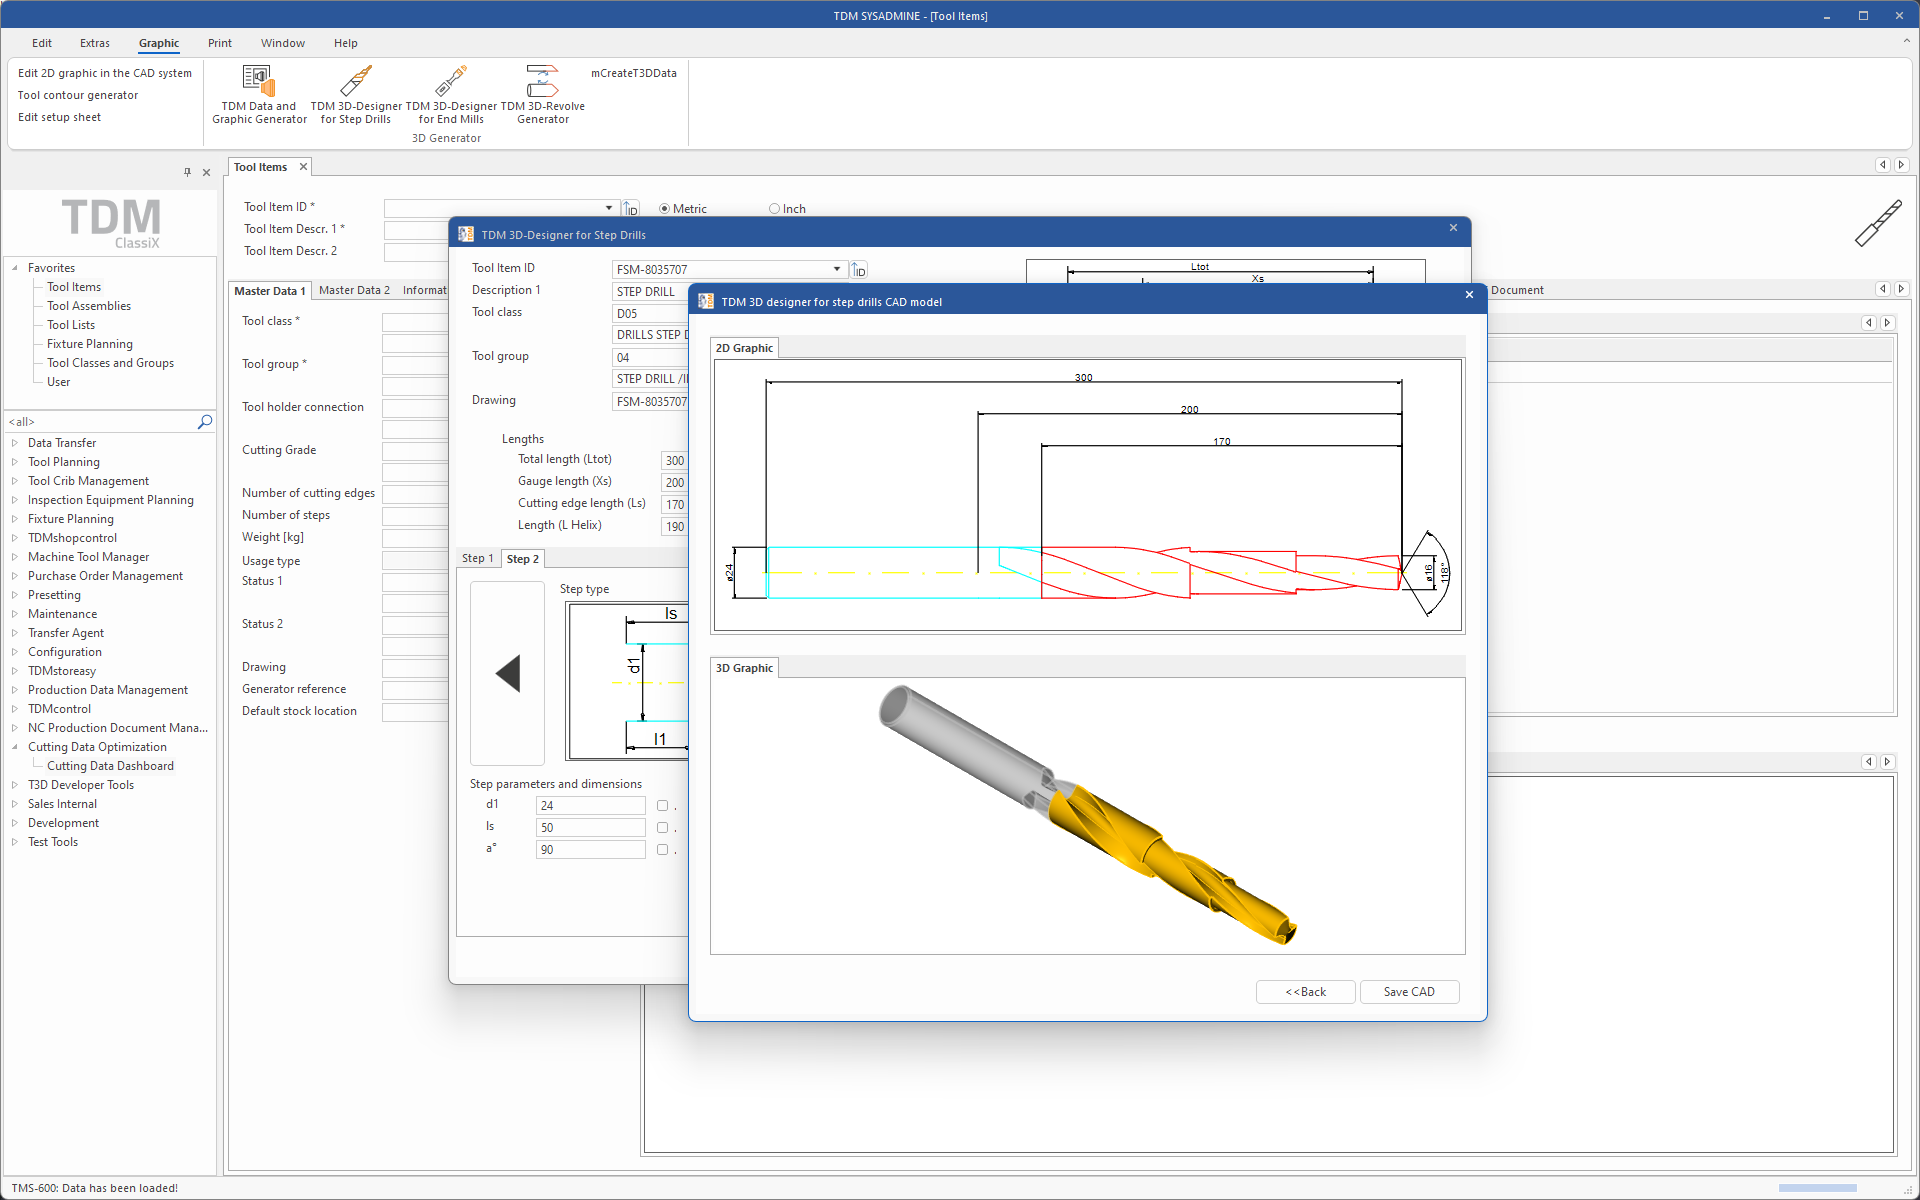
Task: Toggle the checkbox next to ls
Action: pyautogui.click(x=662, y=828)
